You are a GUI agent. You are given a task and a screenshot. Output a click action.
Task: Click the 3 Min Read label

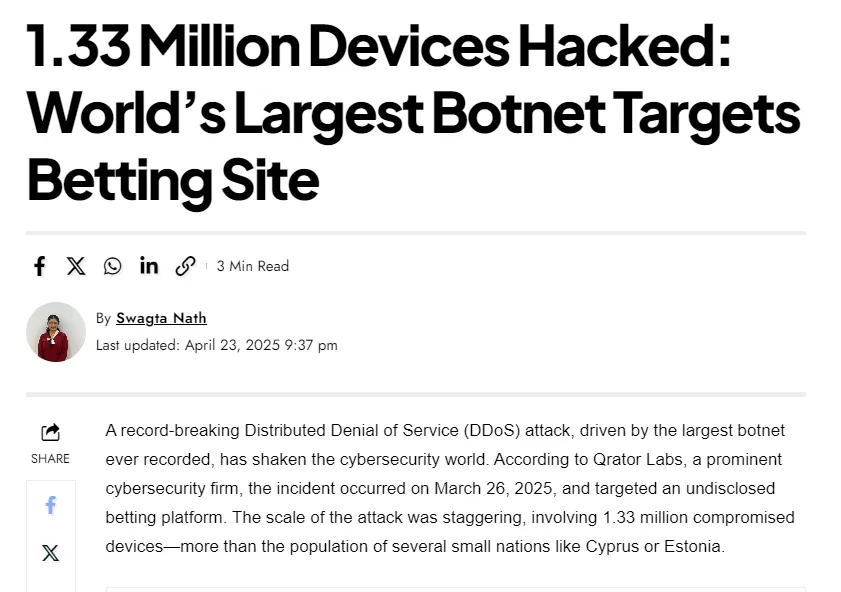(253, 266)
